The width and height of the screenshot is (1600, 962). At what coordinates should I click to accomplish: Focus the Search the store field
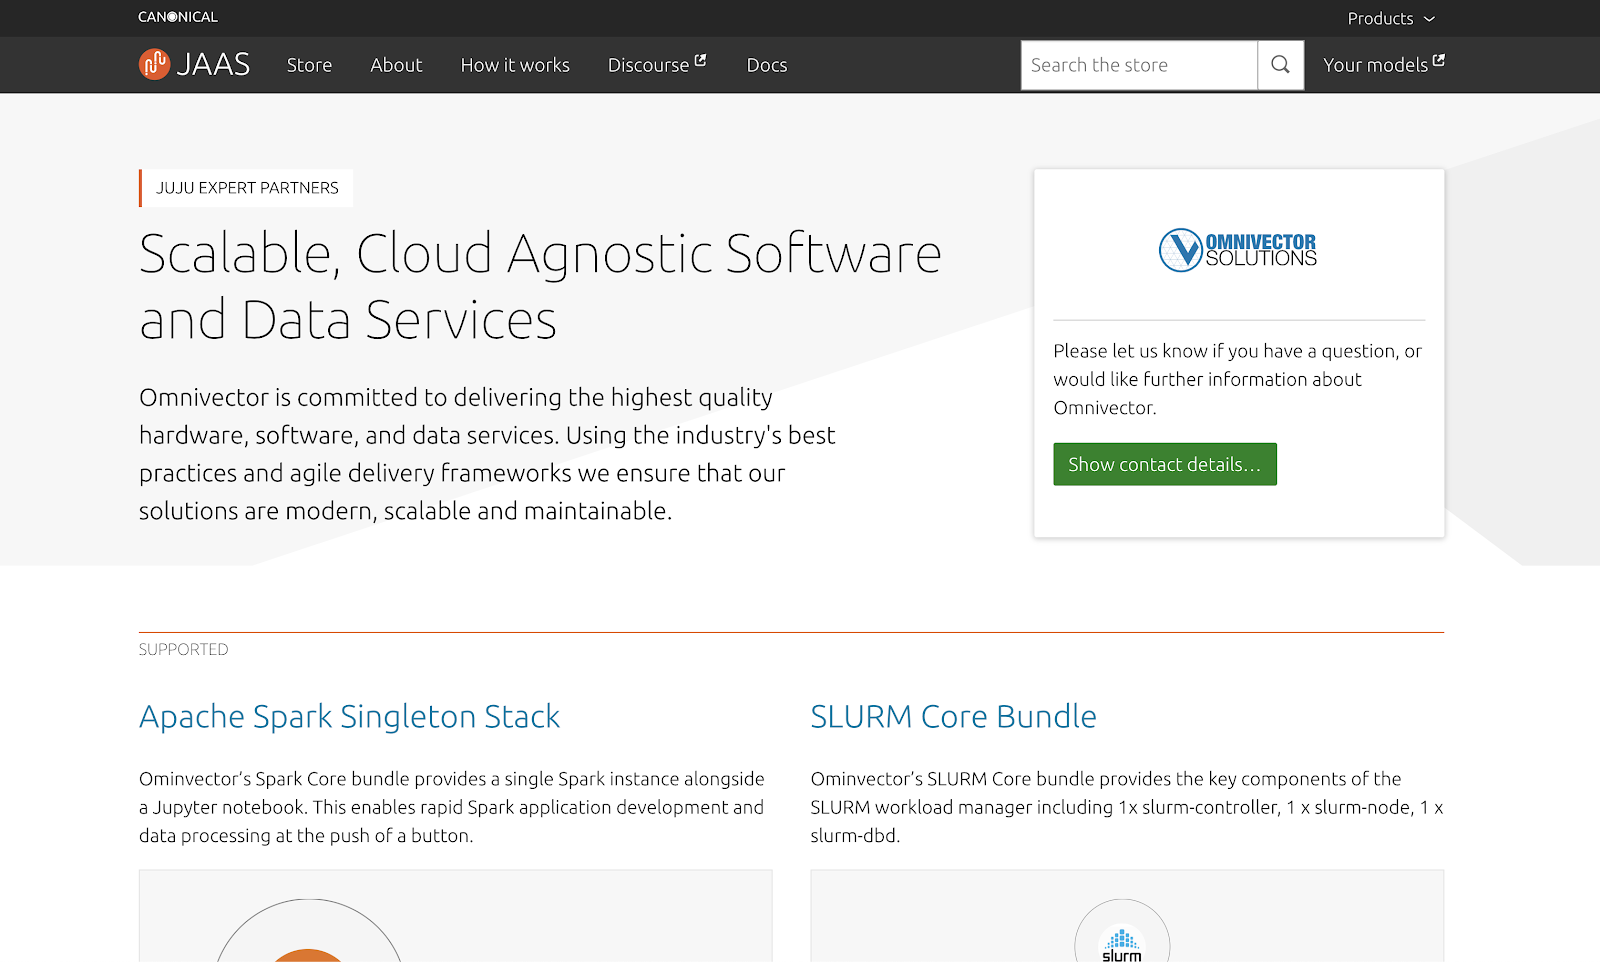[1139, 65]
